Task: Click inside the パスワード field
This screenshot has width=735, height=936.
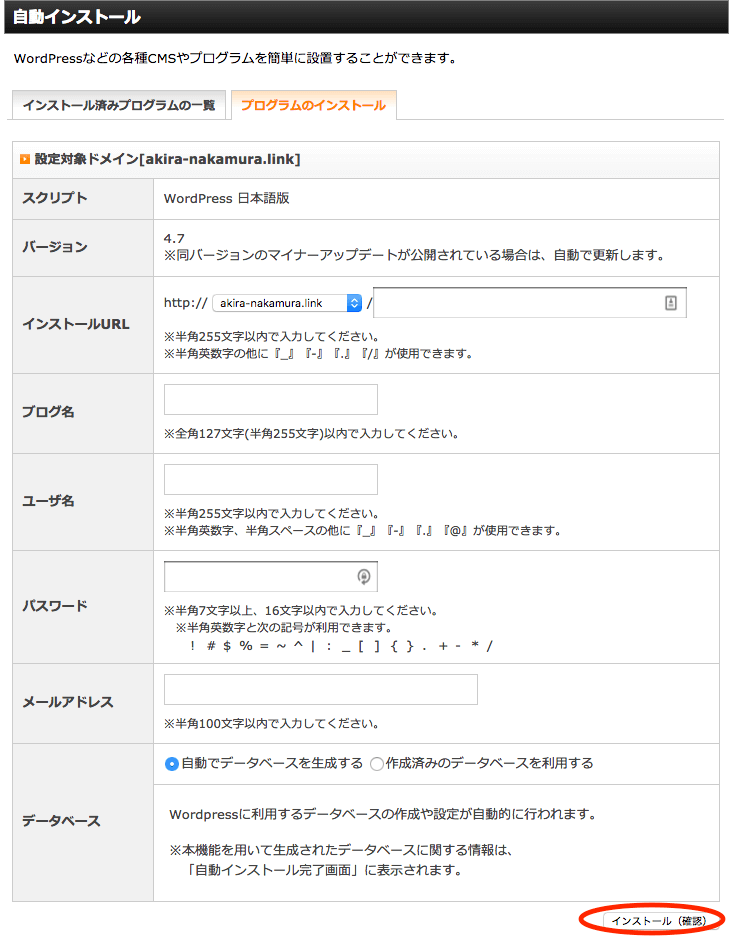Action: click(258, 576)
